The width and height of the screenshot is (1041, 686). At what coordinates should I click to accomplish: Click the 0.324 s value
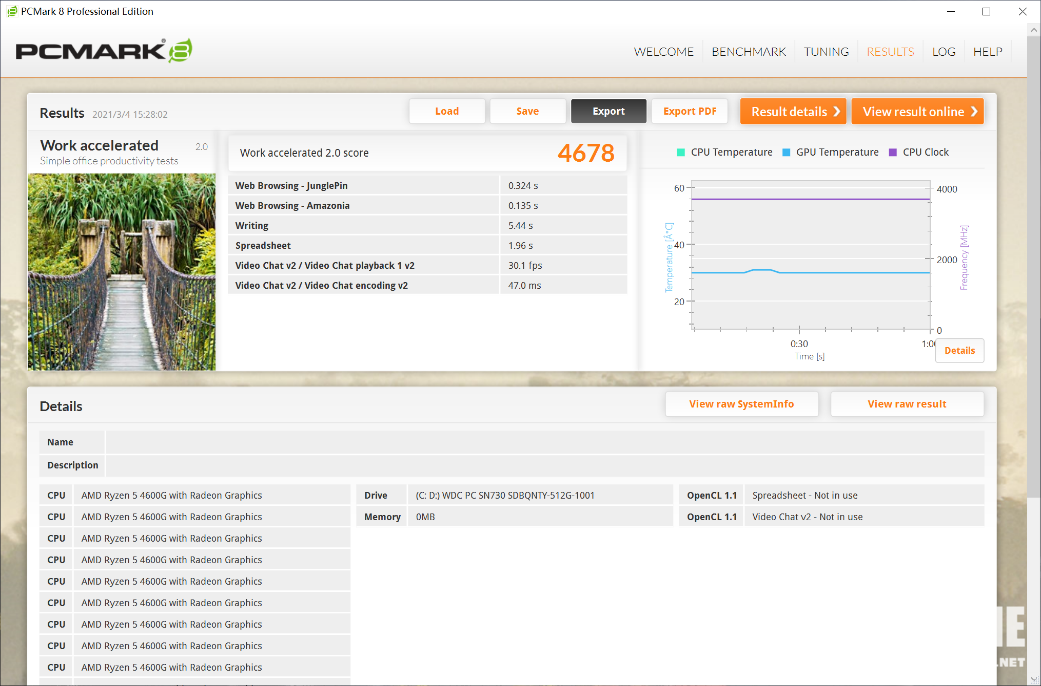coord(523,186)
